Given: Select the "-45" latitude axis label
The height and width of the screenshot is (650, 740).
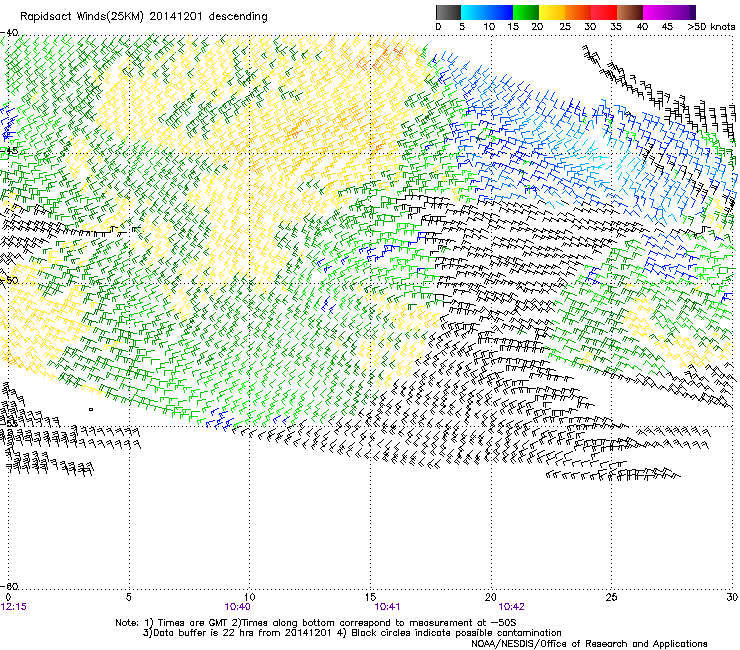Looking at the screenshot, I should coord(10,151).
